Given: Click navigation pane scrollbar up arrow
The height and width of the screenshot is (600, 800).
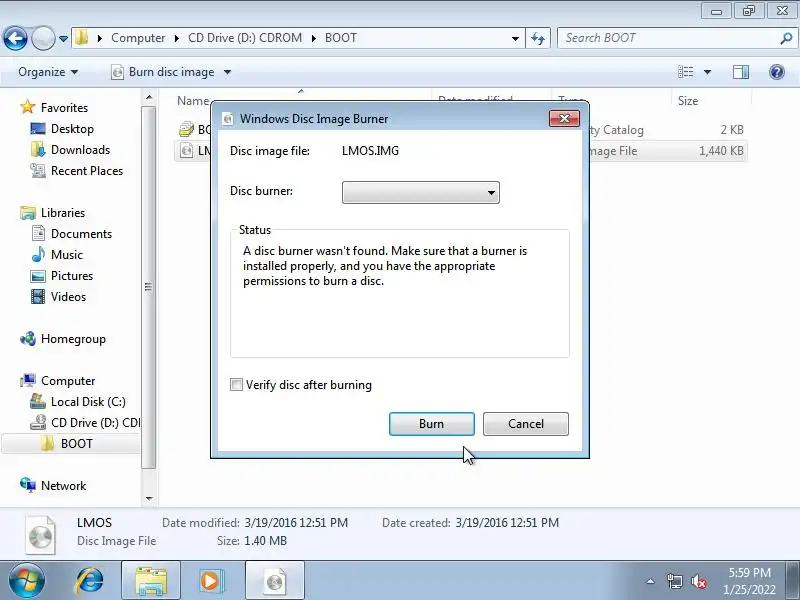Looking at the screenshot, I should click(x=148, y=97).
